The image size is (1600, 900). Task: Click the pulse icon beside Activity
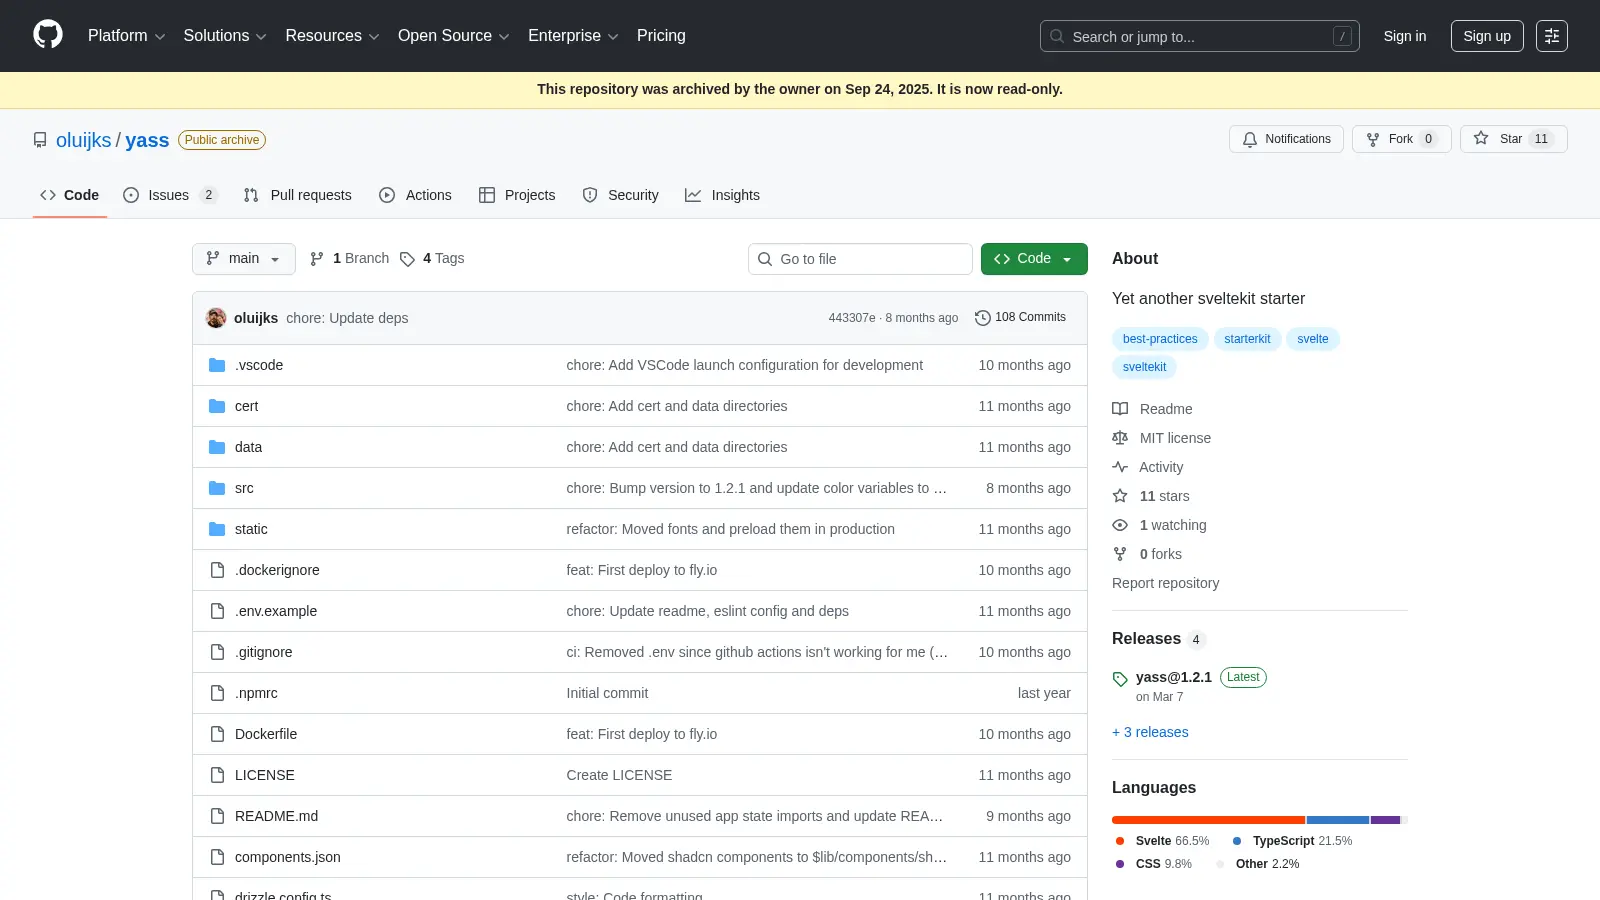(x=1120, y=467)
